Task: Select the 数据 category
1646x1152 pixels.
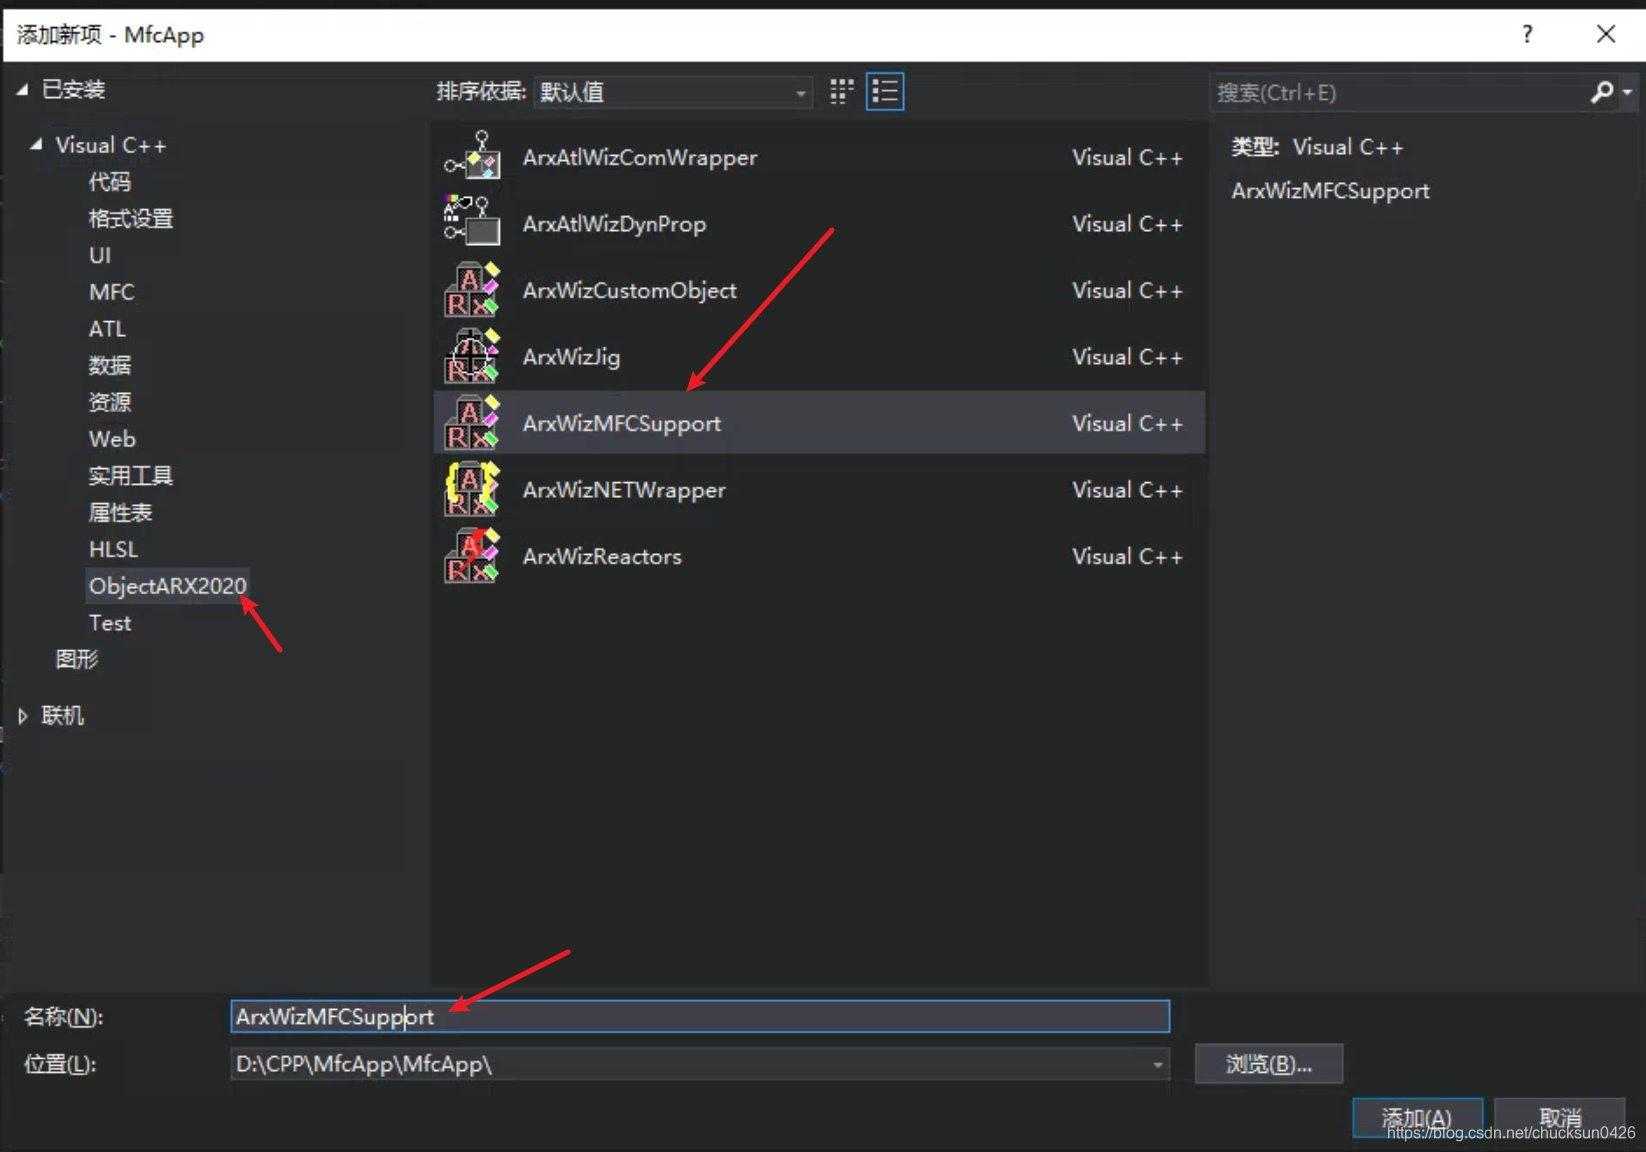Action: pyautogui.click(x=109, y=365)
